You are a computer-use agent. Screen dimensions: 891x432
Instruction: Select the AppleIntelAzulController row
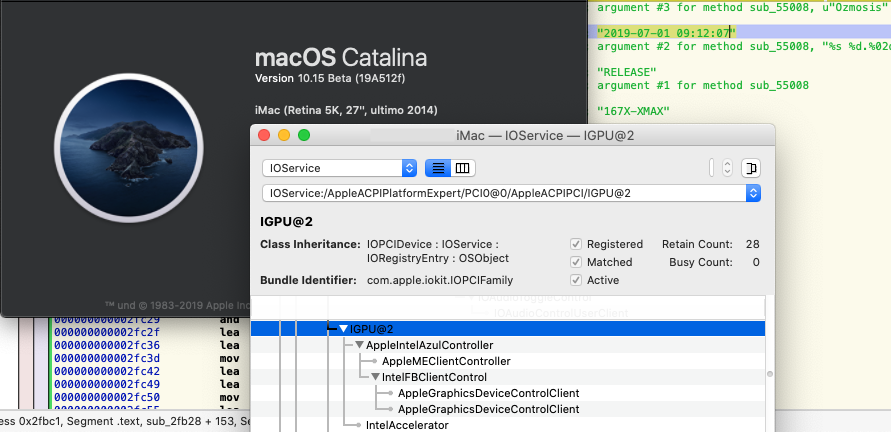tap(508, 345)
